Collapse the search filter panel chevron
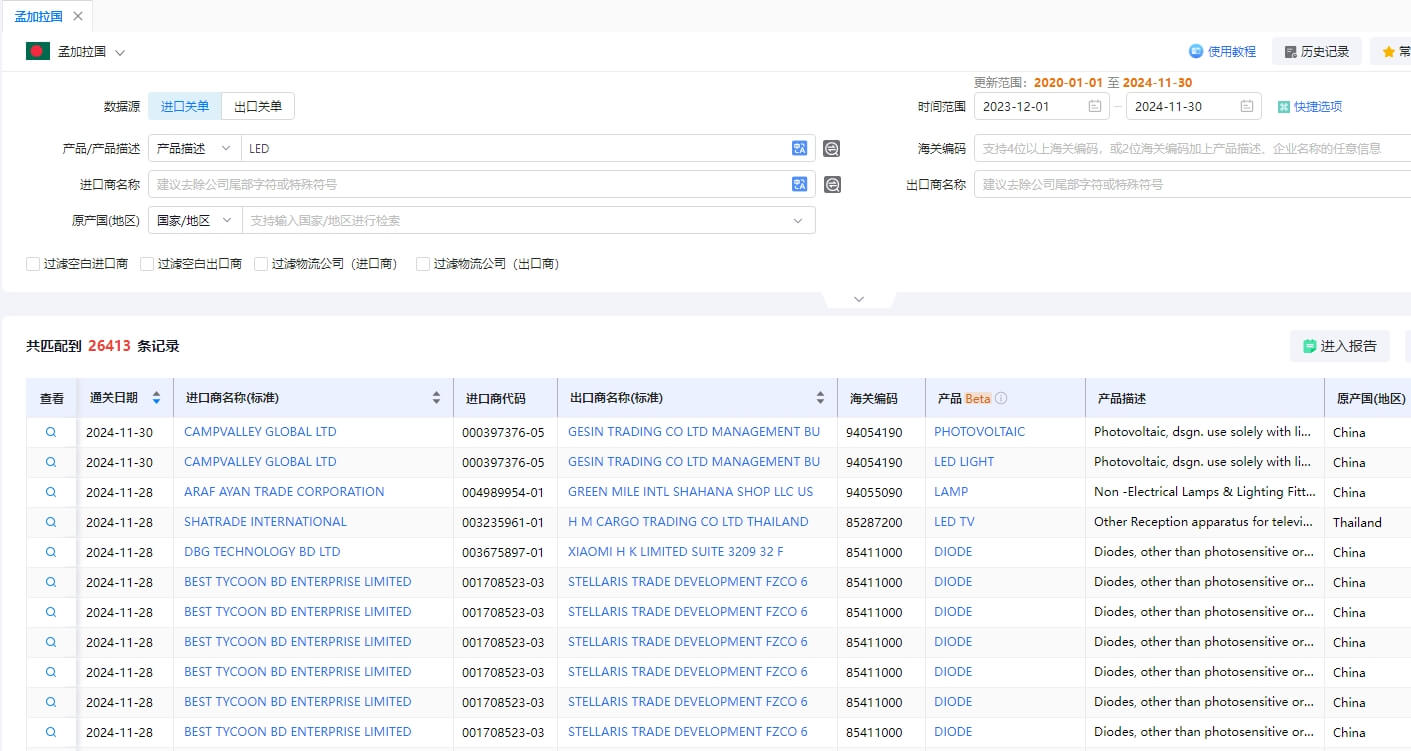This screenshot has height=751, width=1411. tap(858, 299)
